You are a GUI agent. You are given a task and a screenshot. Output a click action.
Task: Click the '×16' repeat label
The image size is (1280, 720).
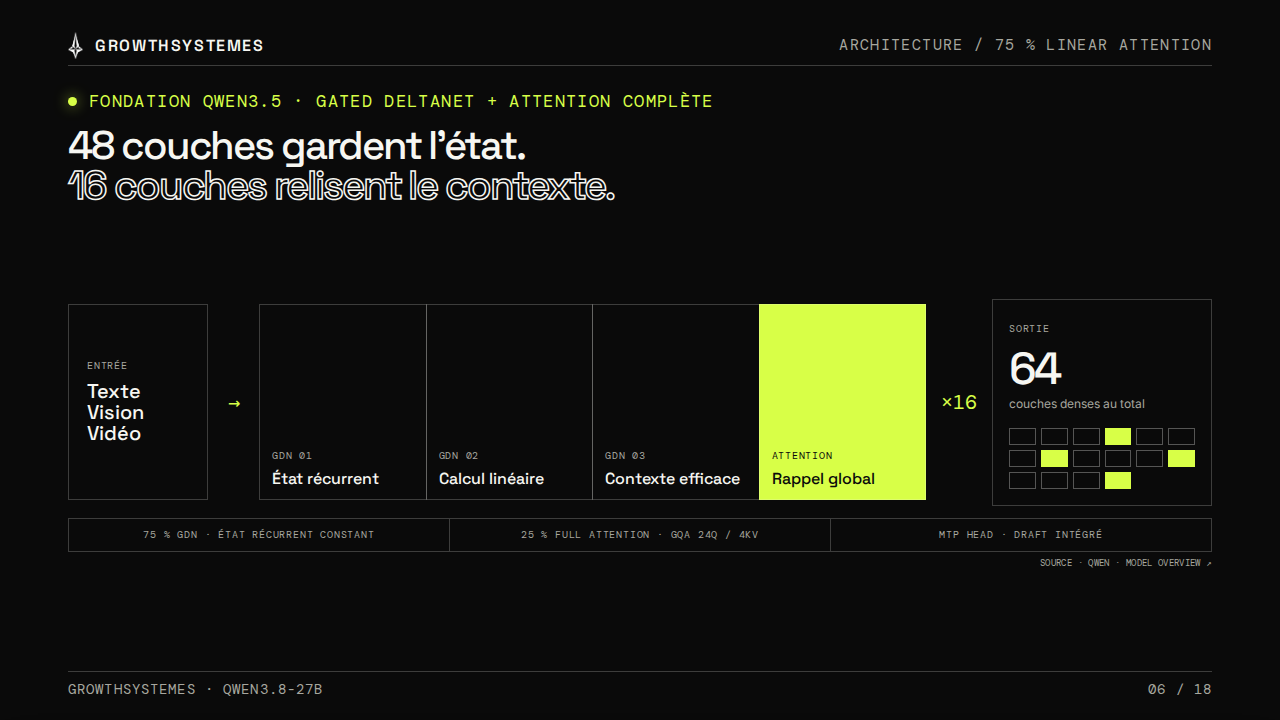[959, 402]
